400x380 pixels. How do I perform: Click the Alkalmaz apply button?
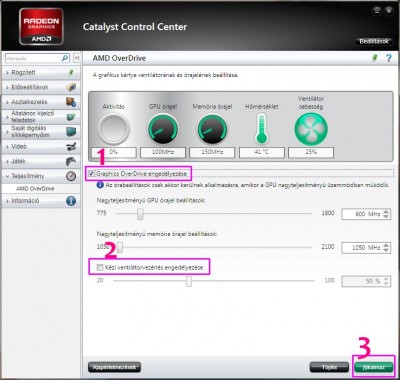pyautogui.click(x=373, y=367)
